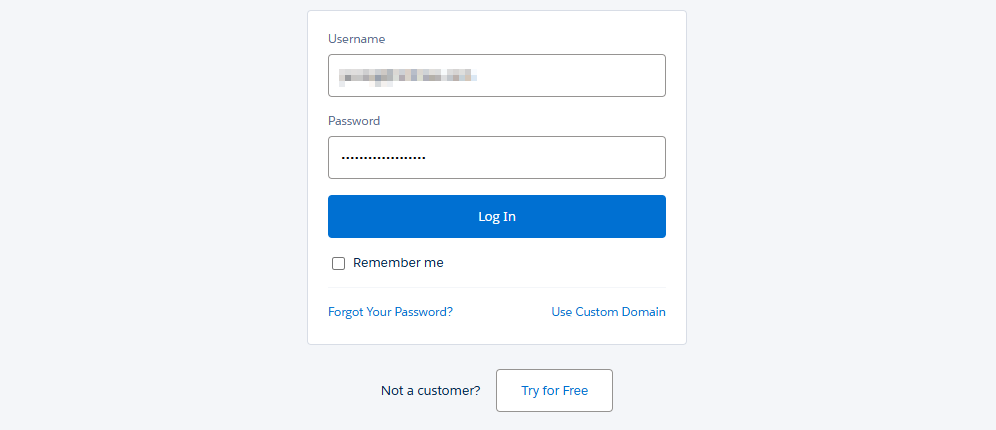Image resolution: width=996 pixels, height=430 pixels.
Task: Click the divider line below Remember me
Action: click(x=497, y=288)
